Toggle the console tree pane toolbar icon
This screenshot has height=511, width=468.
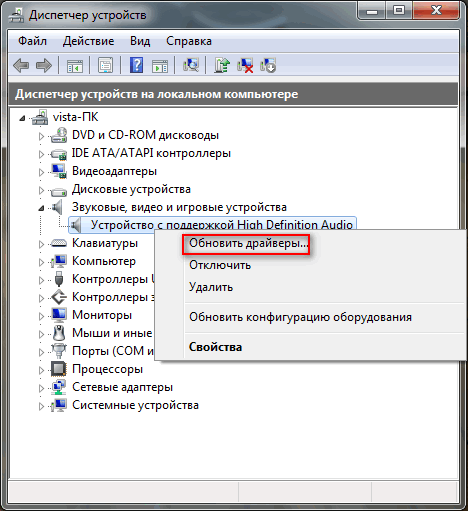75,65
